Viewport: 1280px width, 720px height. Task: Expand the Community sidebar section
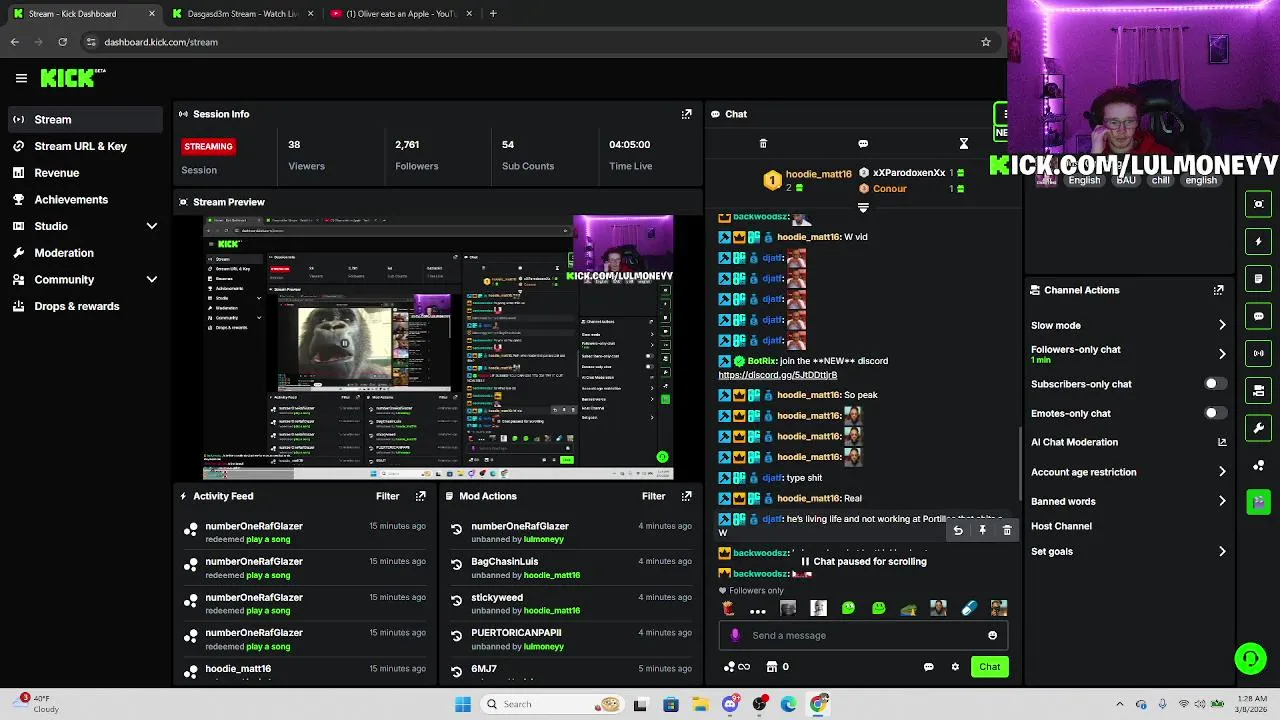152,280
